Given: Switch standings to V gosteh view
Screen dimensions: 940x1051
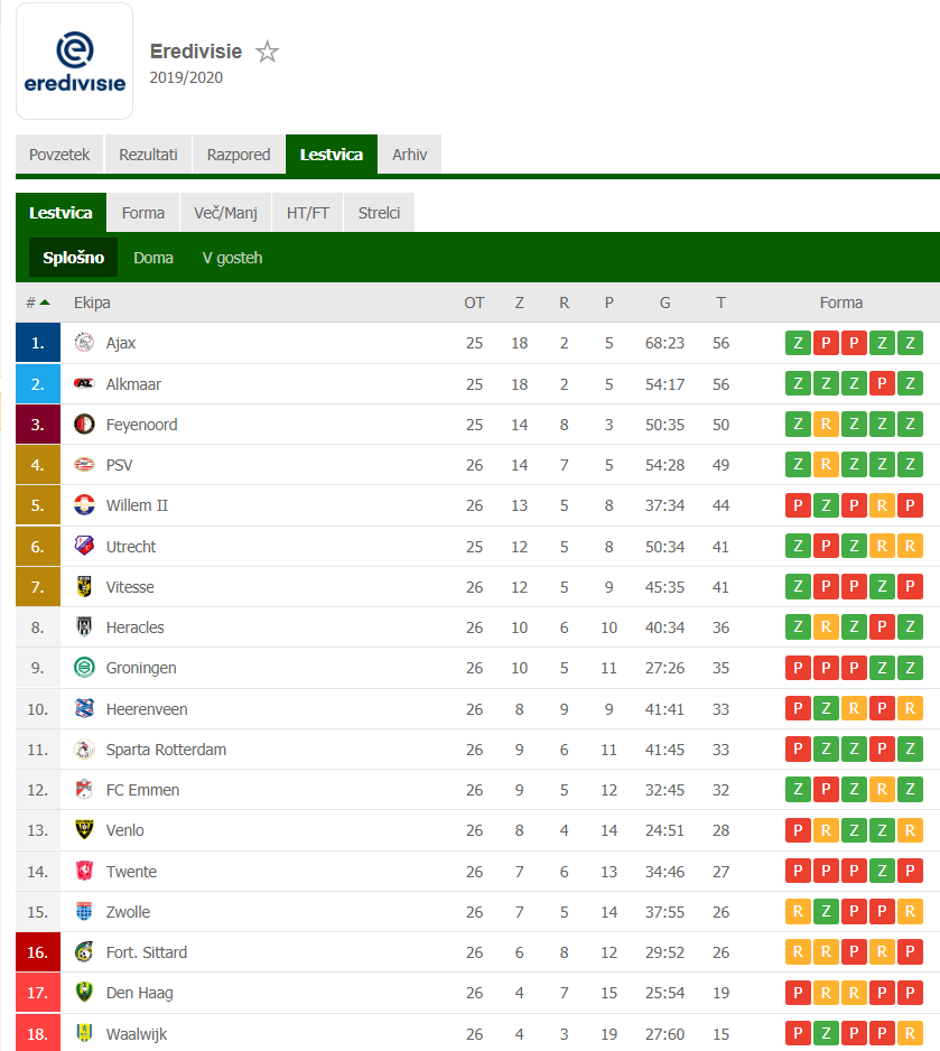Looking at the screenshot, I should [230, 257].
